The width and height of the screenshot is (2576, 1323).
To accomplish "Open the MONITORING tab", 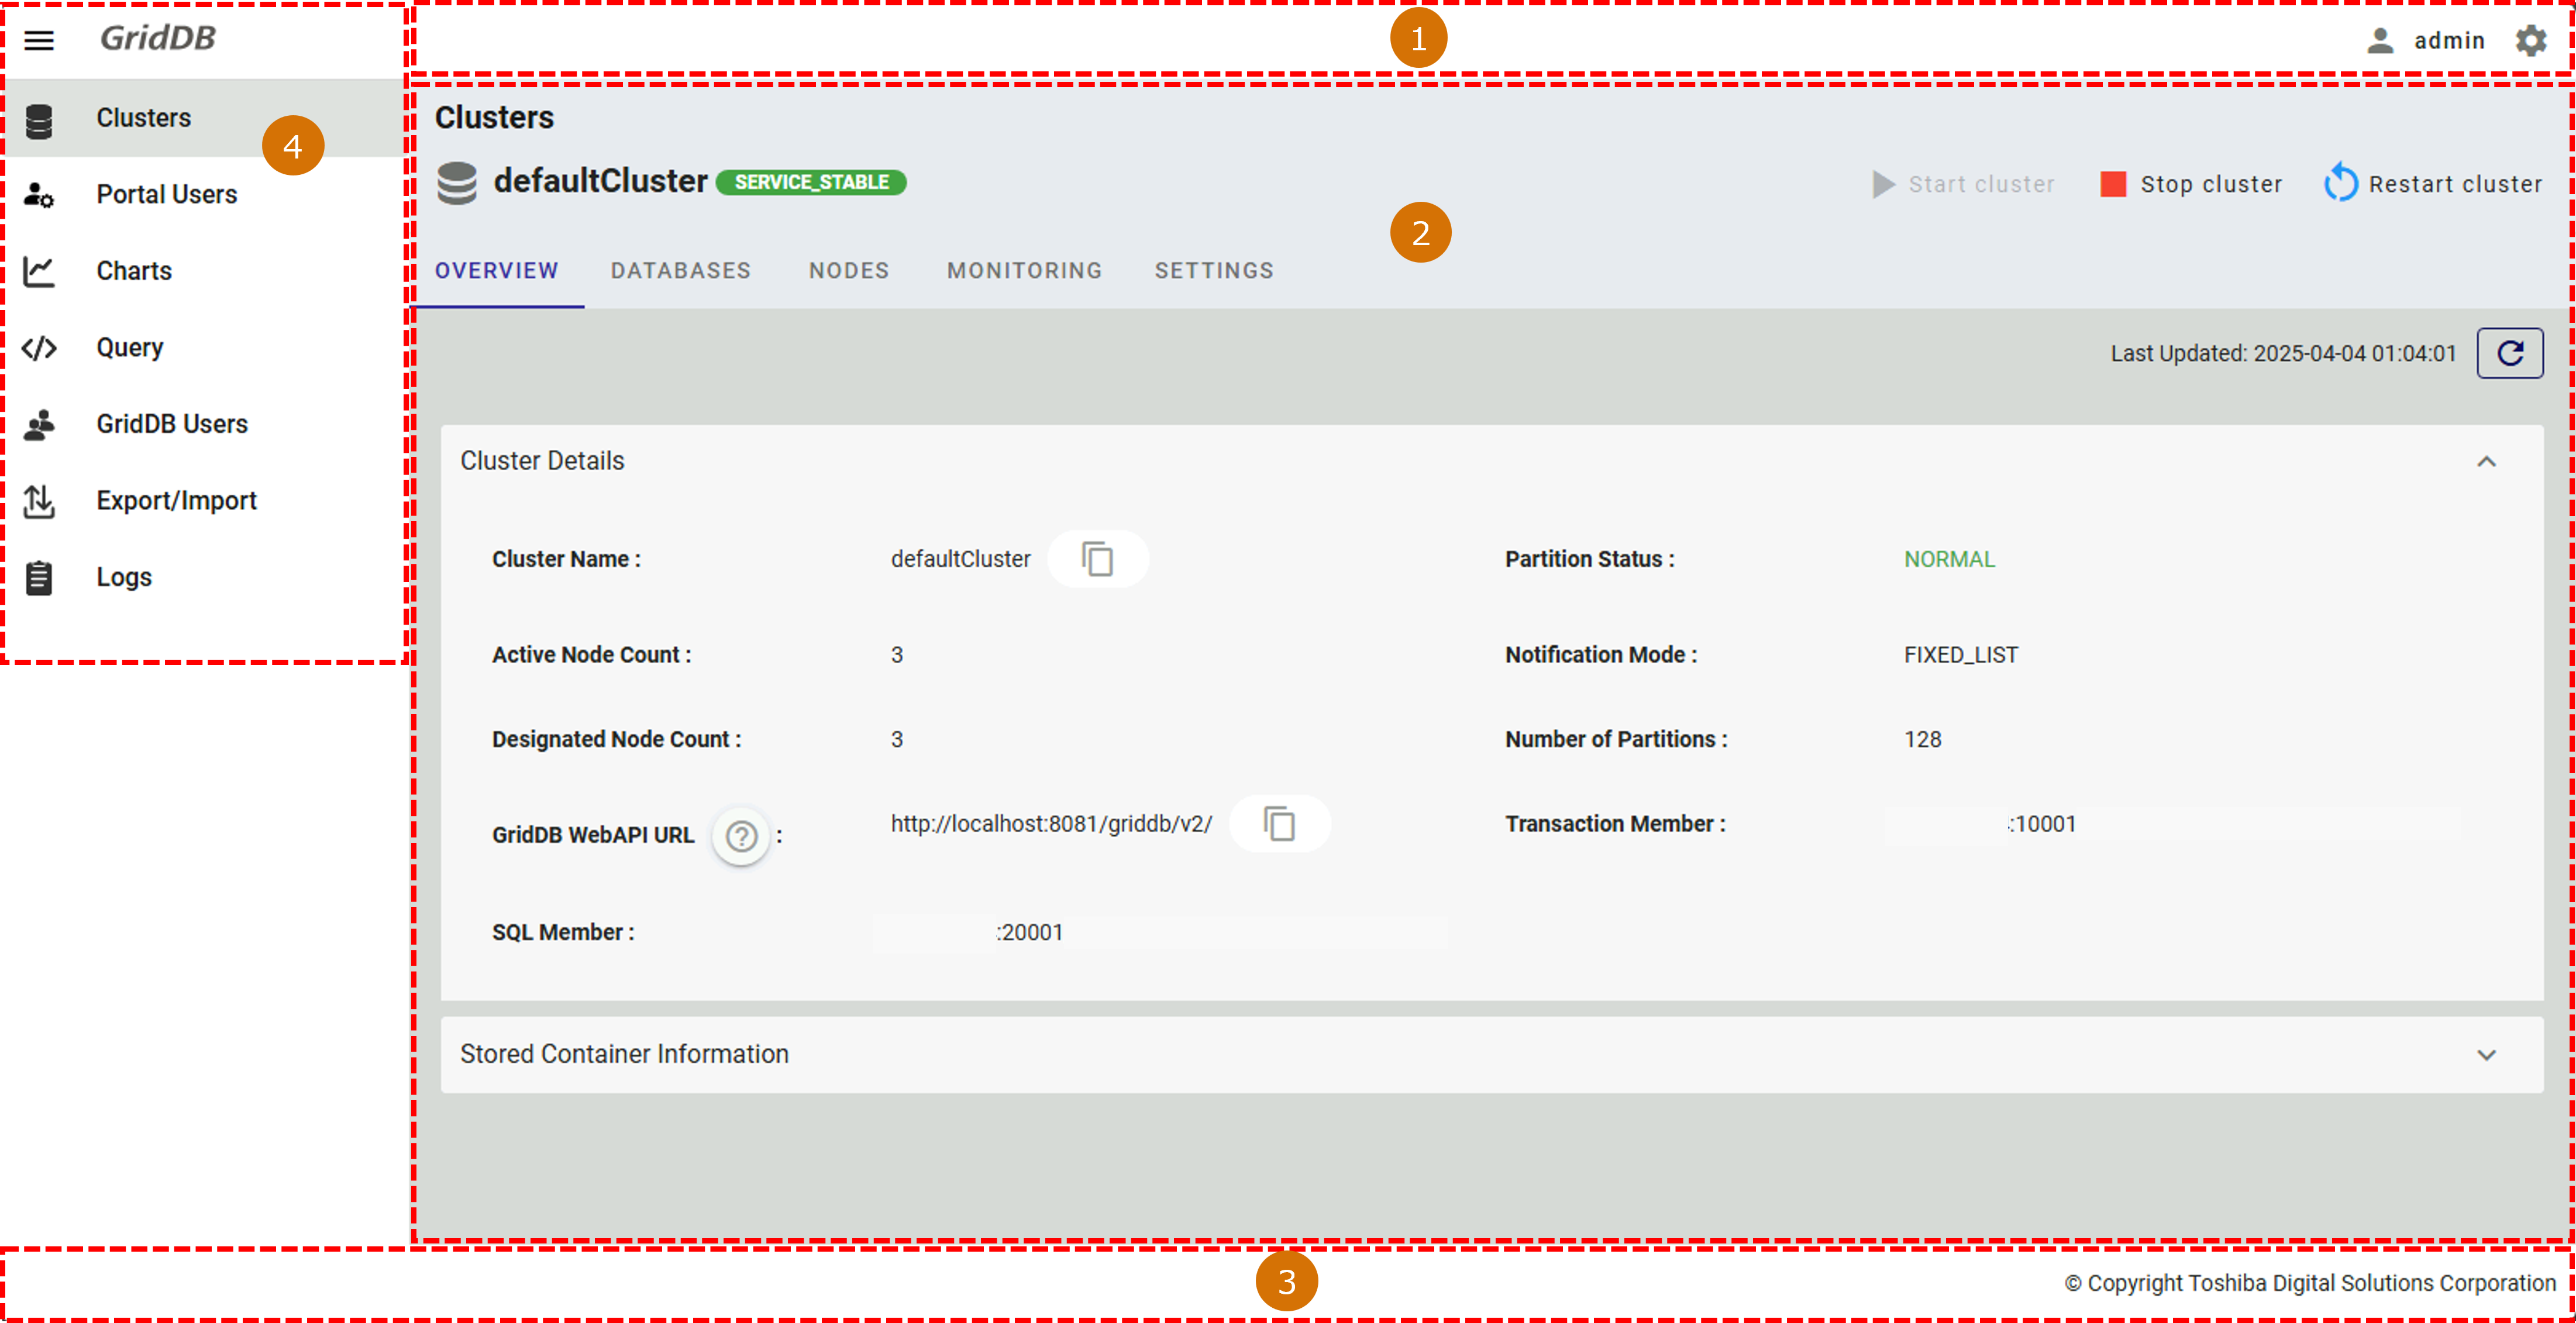I will (1024, 271).
